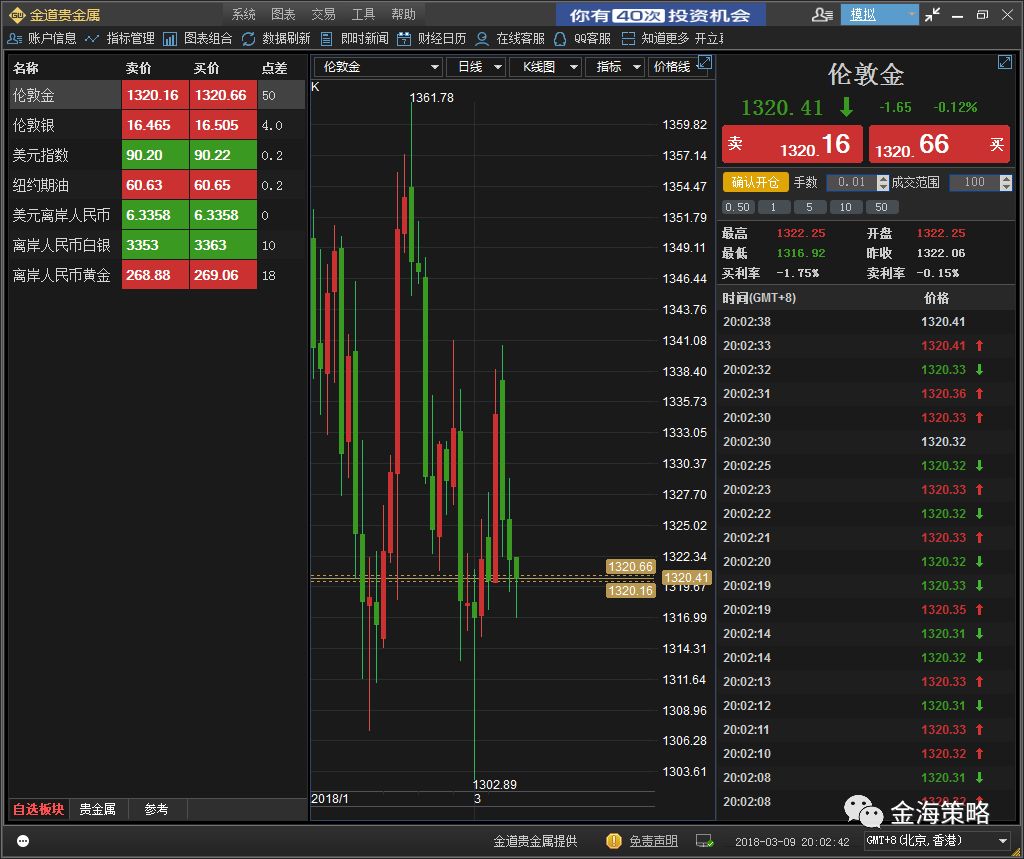Screen dimensions: 1024x859
Task: Select the 0.50 lot size preset
Action: (x=737, y=207)
